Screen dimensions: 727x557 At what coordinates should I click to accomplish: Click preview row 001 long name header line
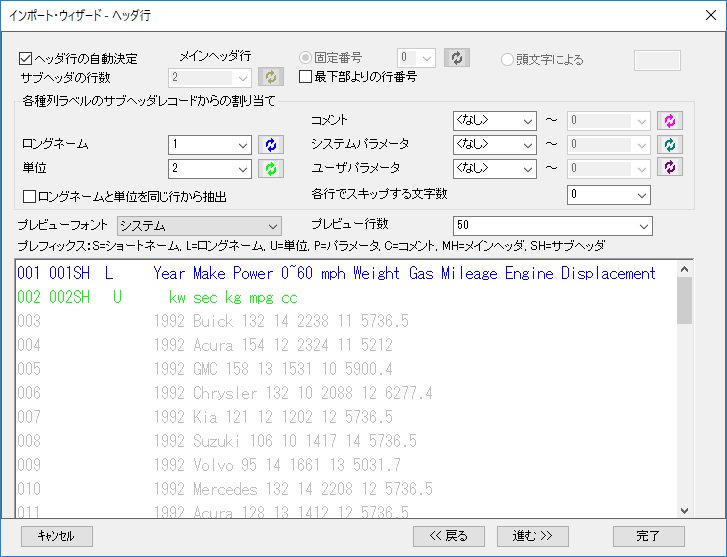coord(336,273)
